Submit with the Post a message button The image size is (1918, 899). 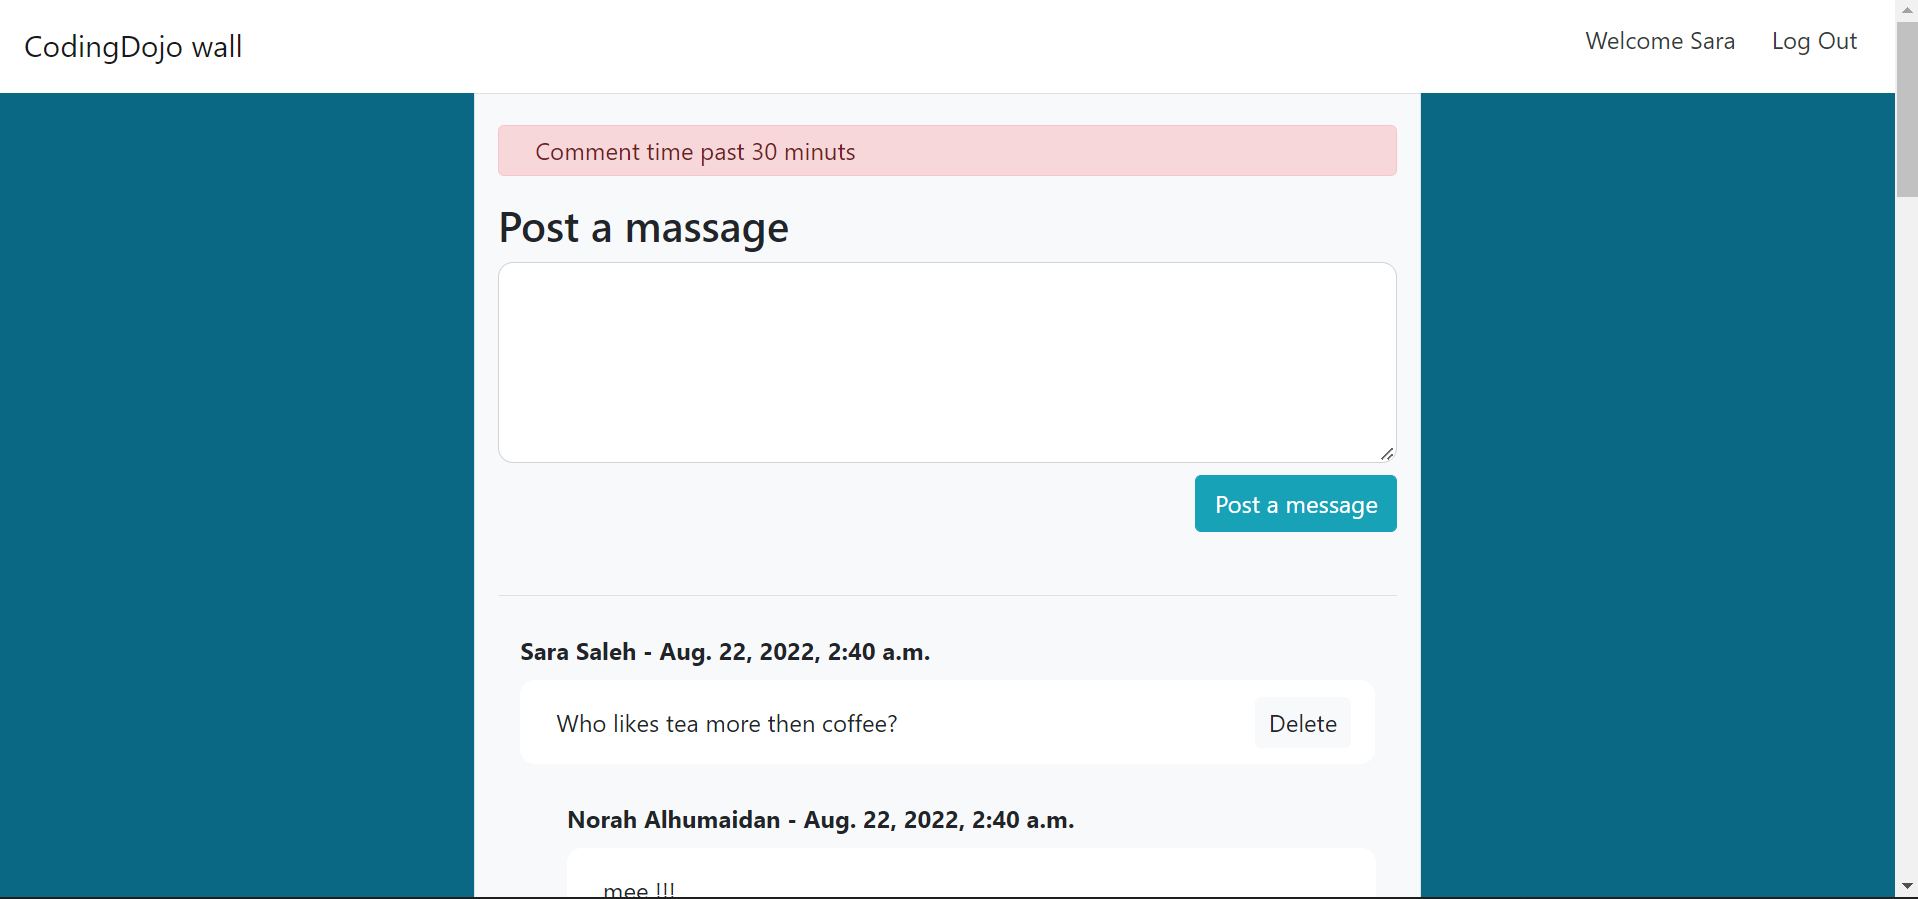tap(1295, 504)
